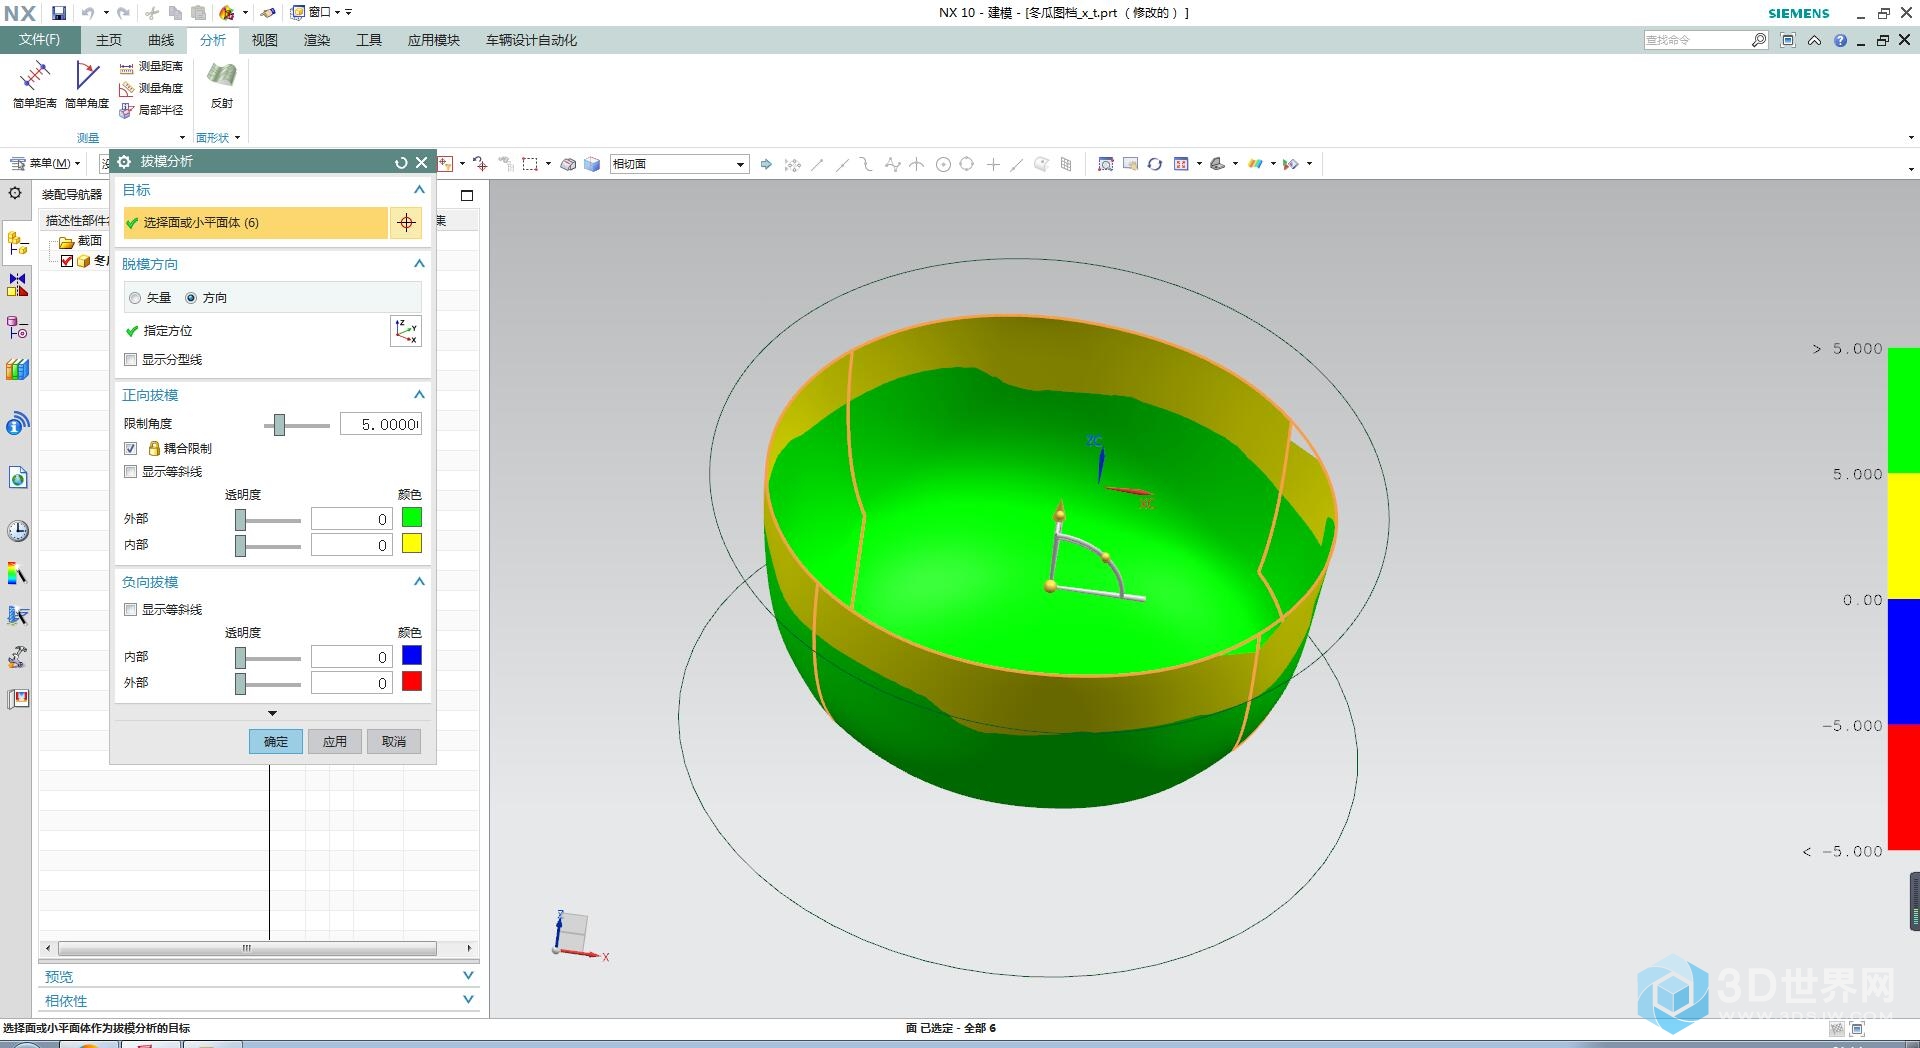
Task: Reset the draft analysis dialog
Action: (401, 162)
